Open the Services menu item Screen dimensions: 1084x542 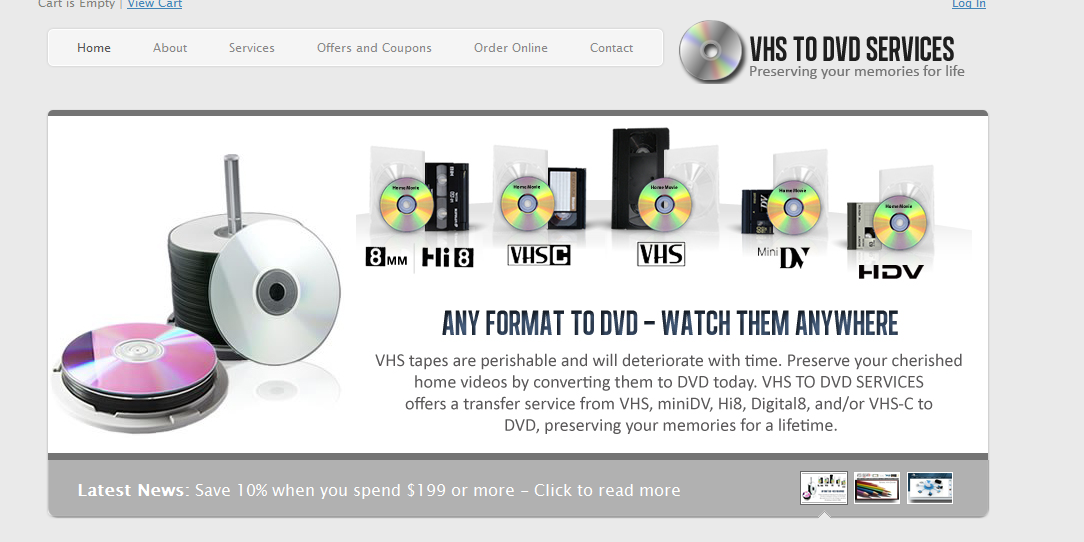(x=252, y=48)
